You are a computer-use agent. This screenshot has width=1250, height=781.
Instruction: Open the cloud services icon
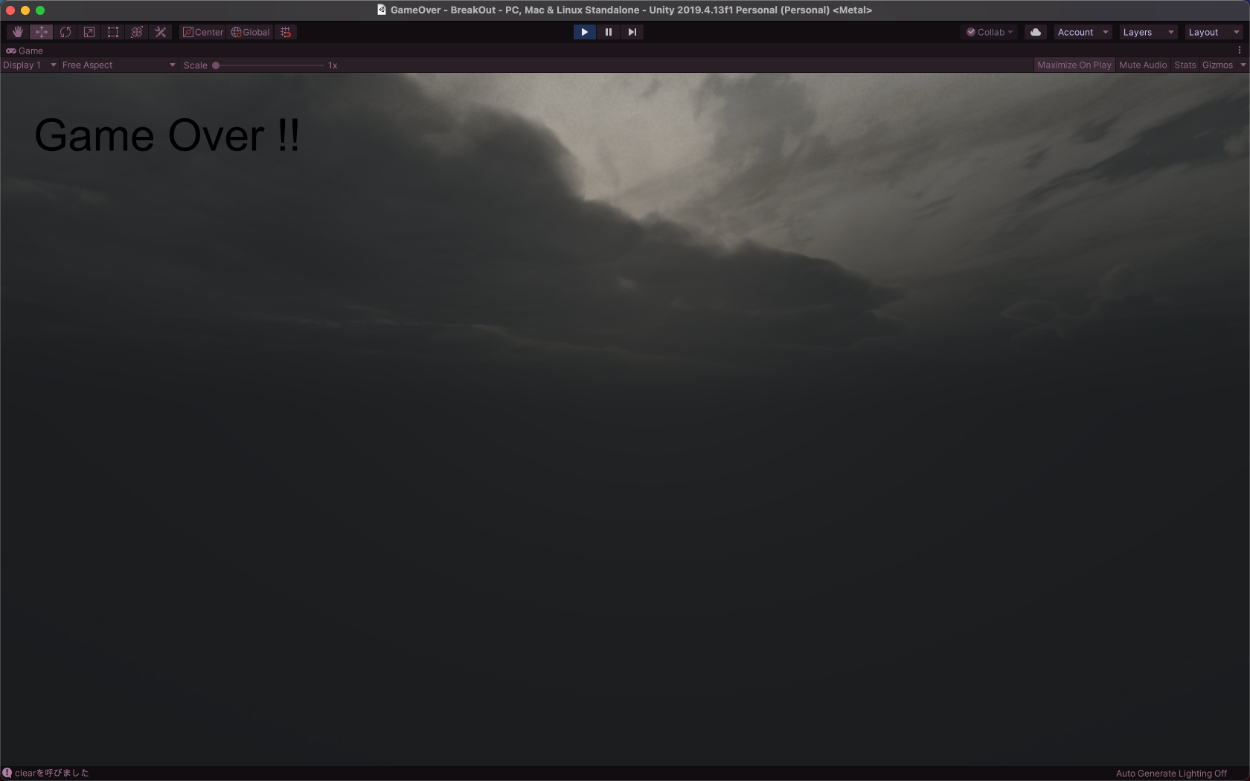[x=1035, y=32]
